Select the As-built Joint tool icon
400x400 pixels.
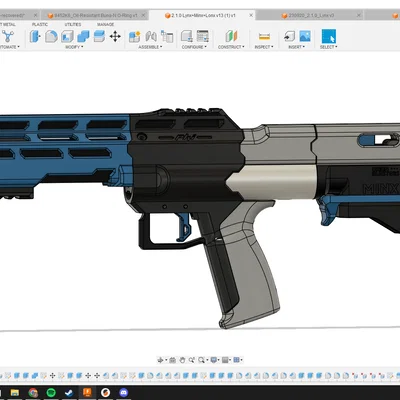click(x=167, y=36)
